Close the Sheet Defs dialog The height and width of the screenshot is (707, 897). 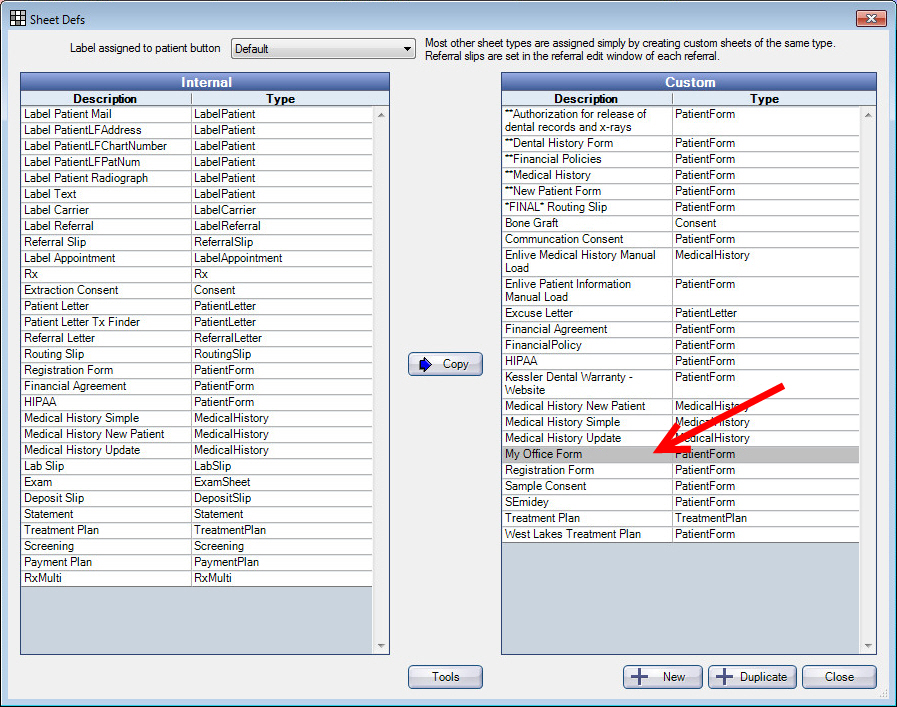tap(839, 677)
